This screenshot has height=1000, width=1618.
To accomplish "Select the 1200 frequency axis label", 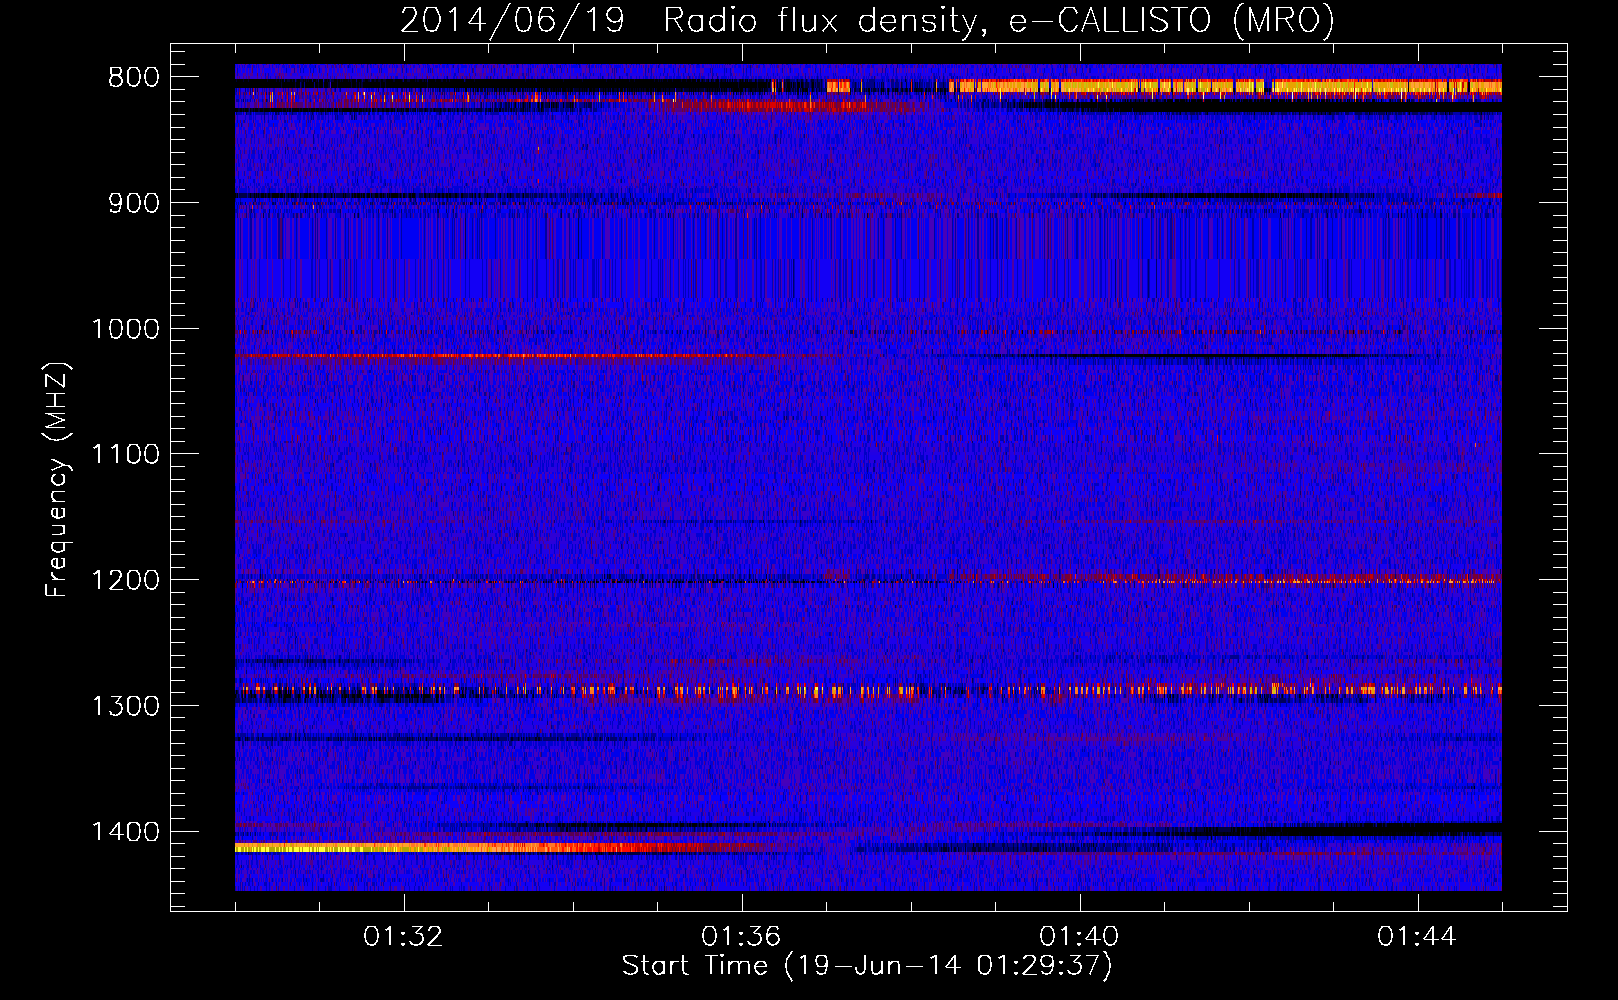I will point(125,581).
